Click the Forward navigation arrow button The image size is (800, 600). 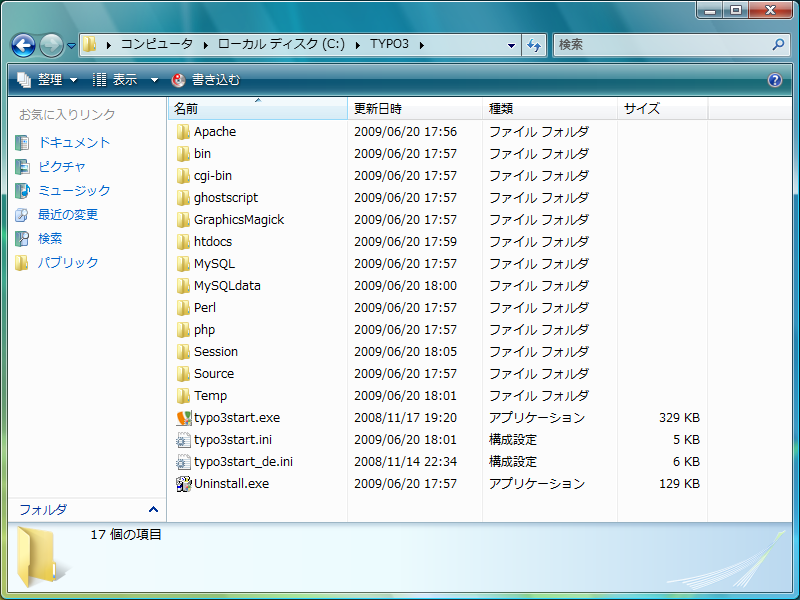tap(52, 45)
